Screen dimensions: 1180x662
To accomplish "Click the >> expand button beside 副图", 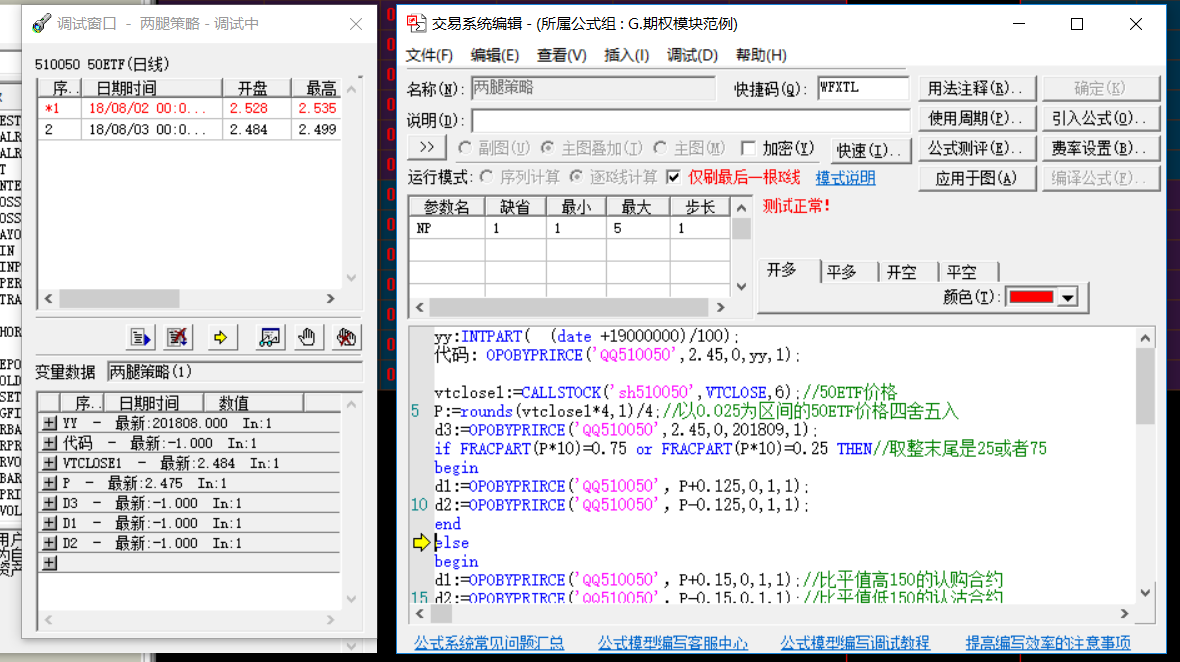I will 427,148.
